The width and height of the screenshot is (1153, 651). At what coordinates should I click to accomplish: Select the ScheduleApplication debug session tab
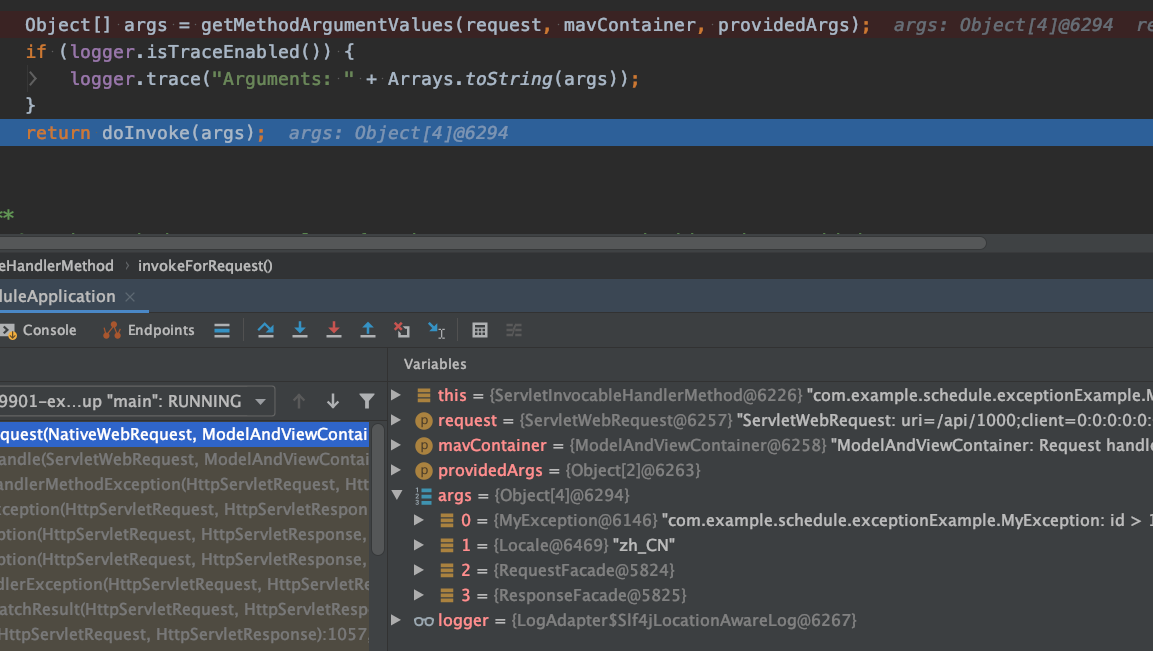tap(58, 296)
